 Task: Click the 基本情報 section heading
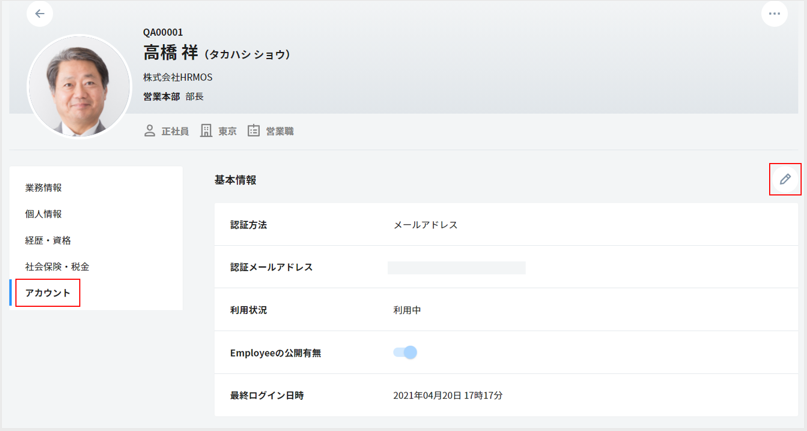click(235, 180)
